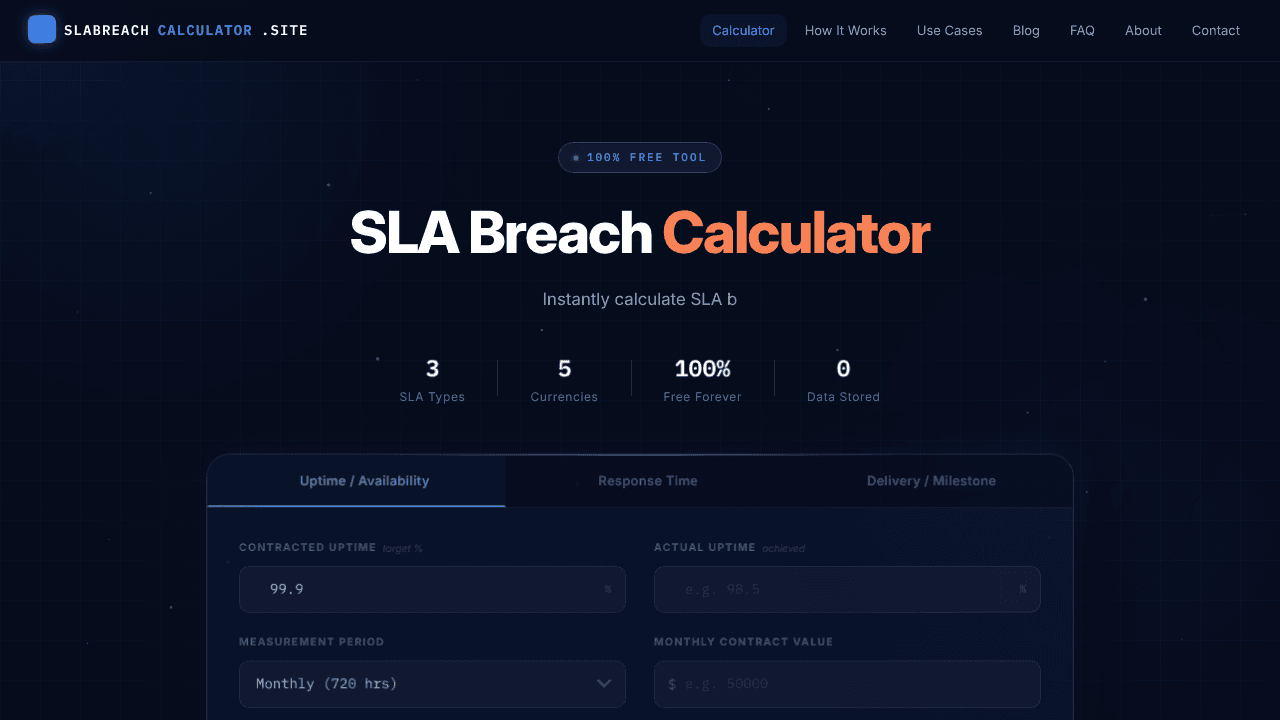
Task: Open the How It Works page
Action: coord(846,30)
